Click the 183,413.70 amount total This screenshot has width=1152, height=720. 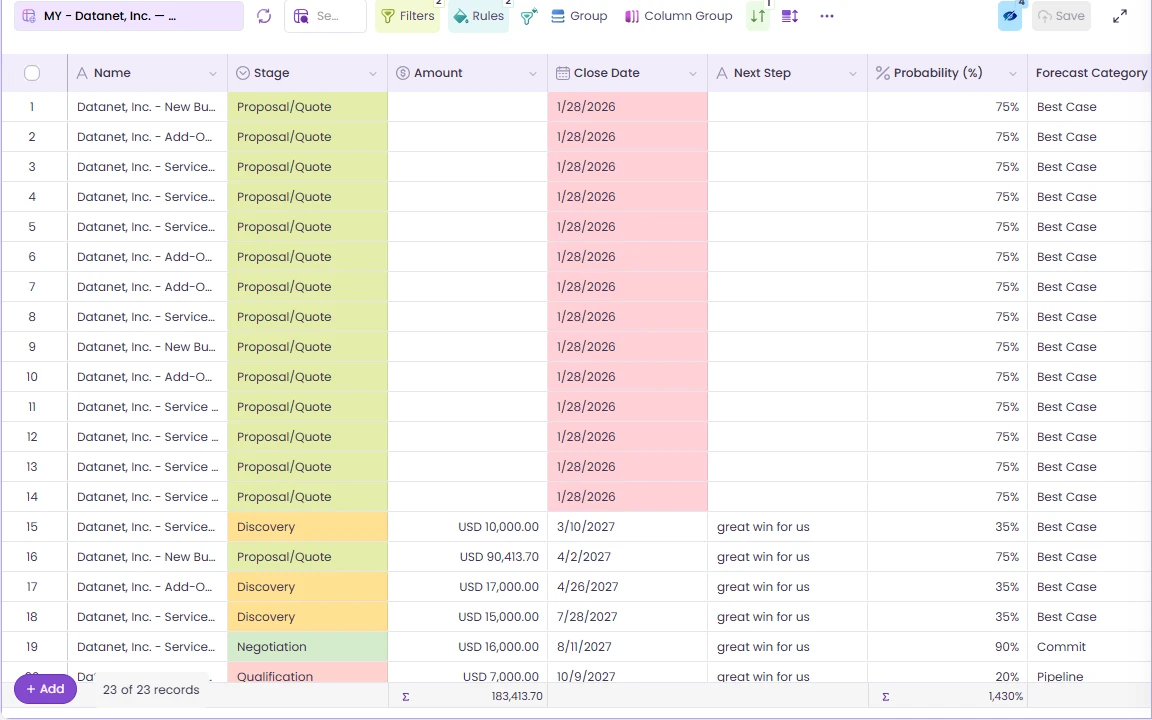(516, 696)
